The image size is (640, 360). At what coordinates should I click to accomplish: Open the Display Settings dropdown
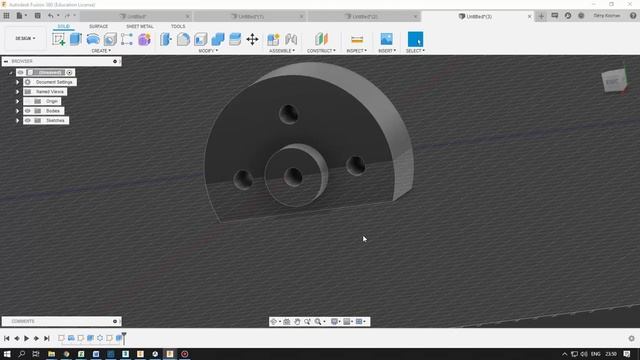click(336, 322)
